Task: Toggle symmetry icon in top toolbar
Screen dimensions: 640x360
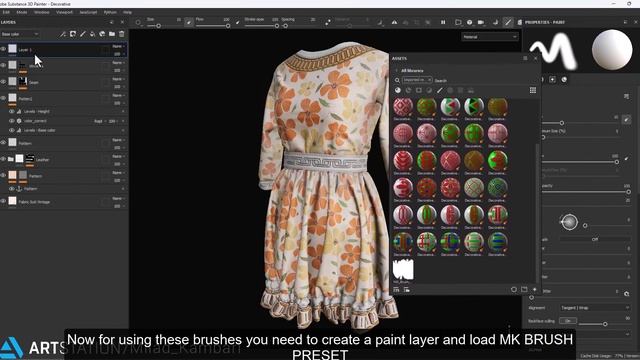Action: click(394, 22)
